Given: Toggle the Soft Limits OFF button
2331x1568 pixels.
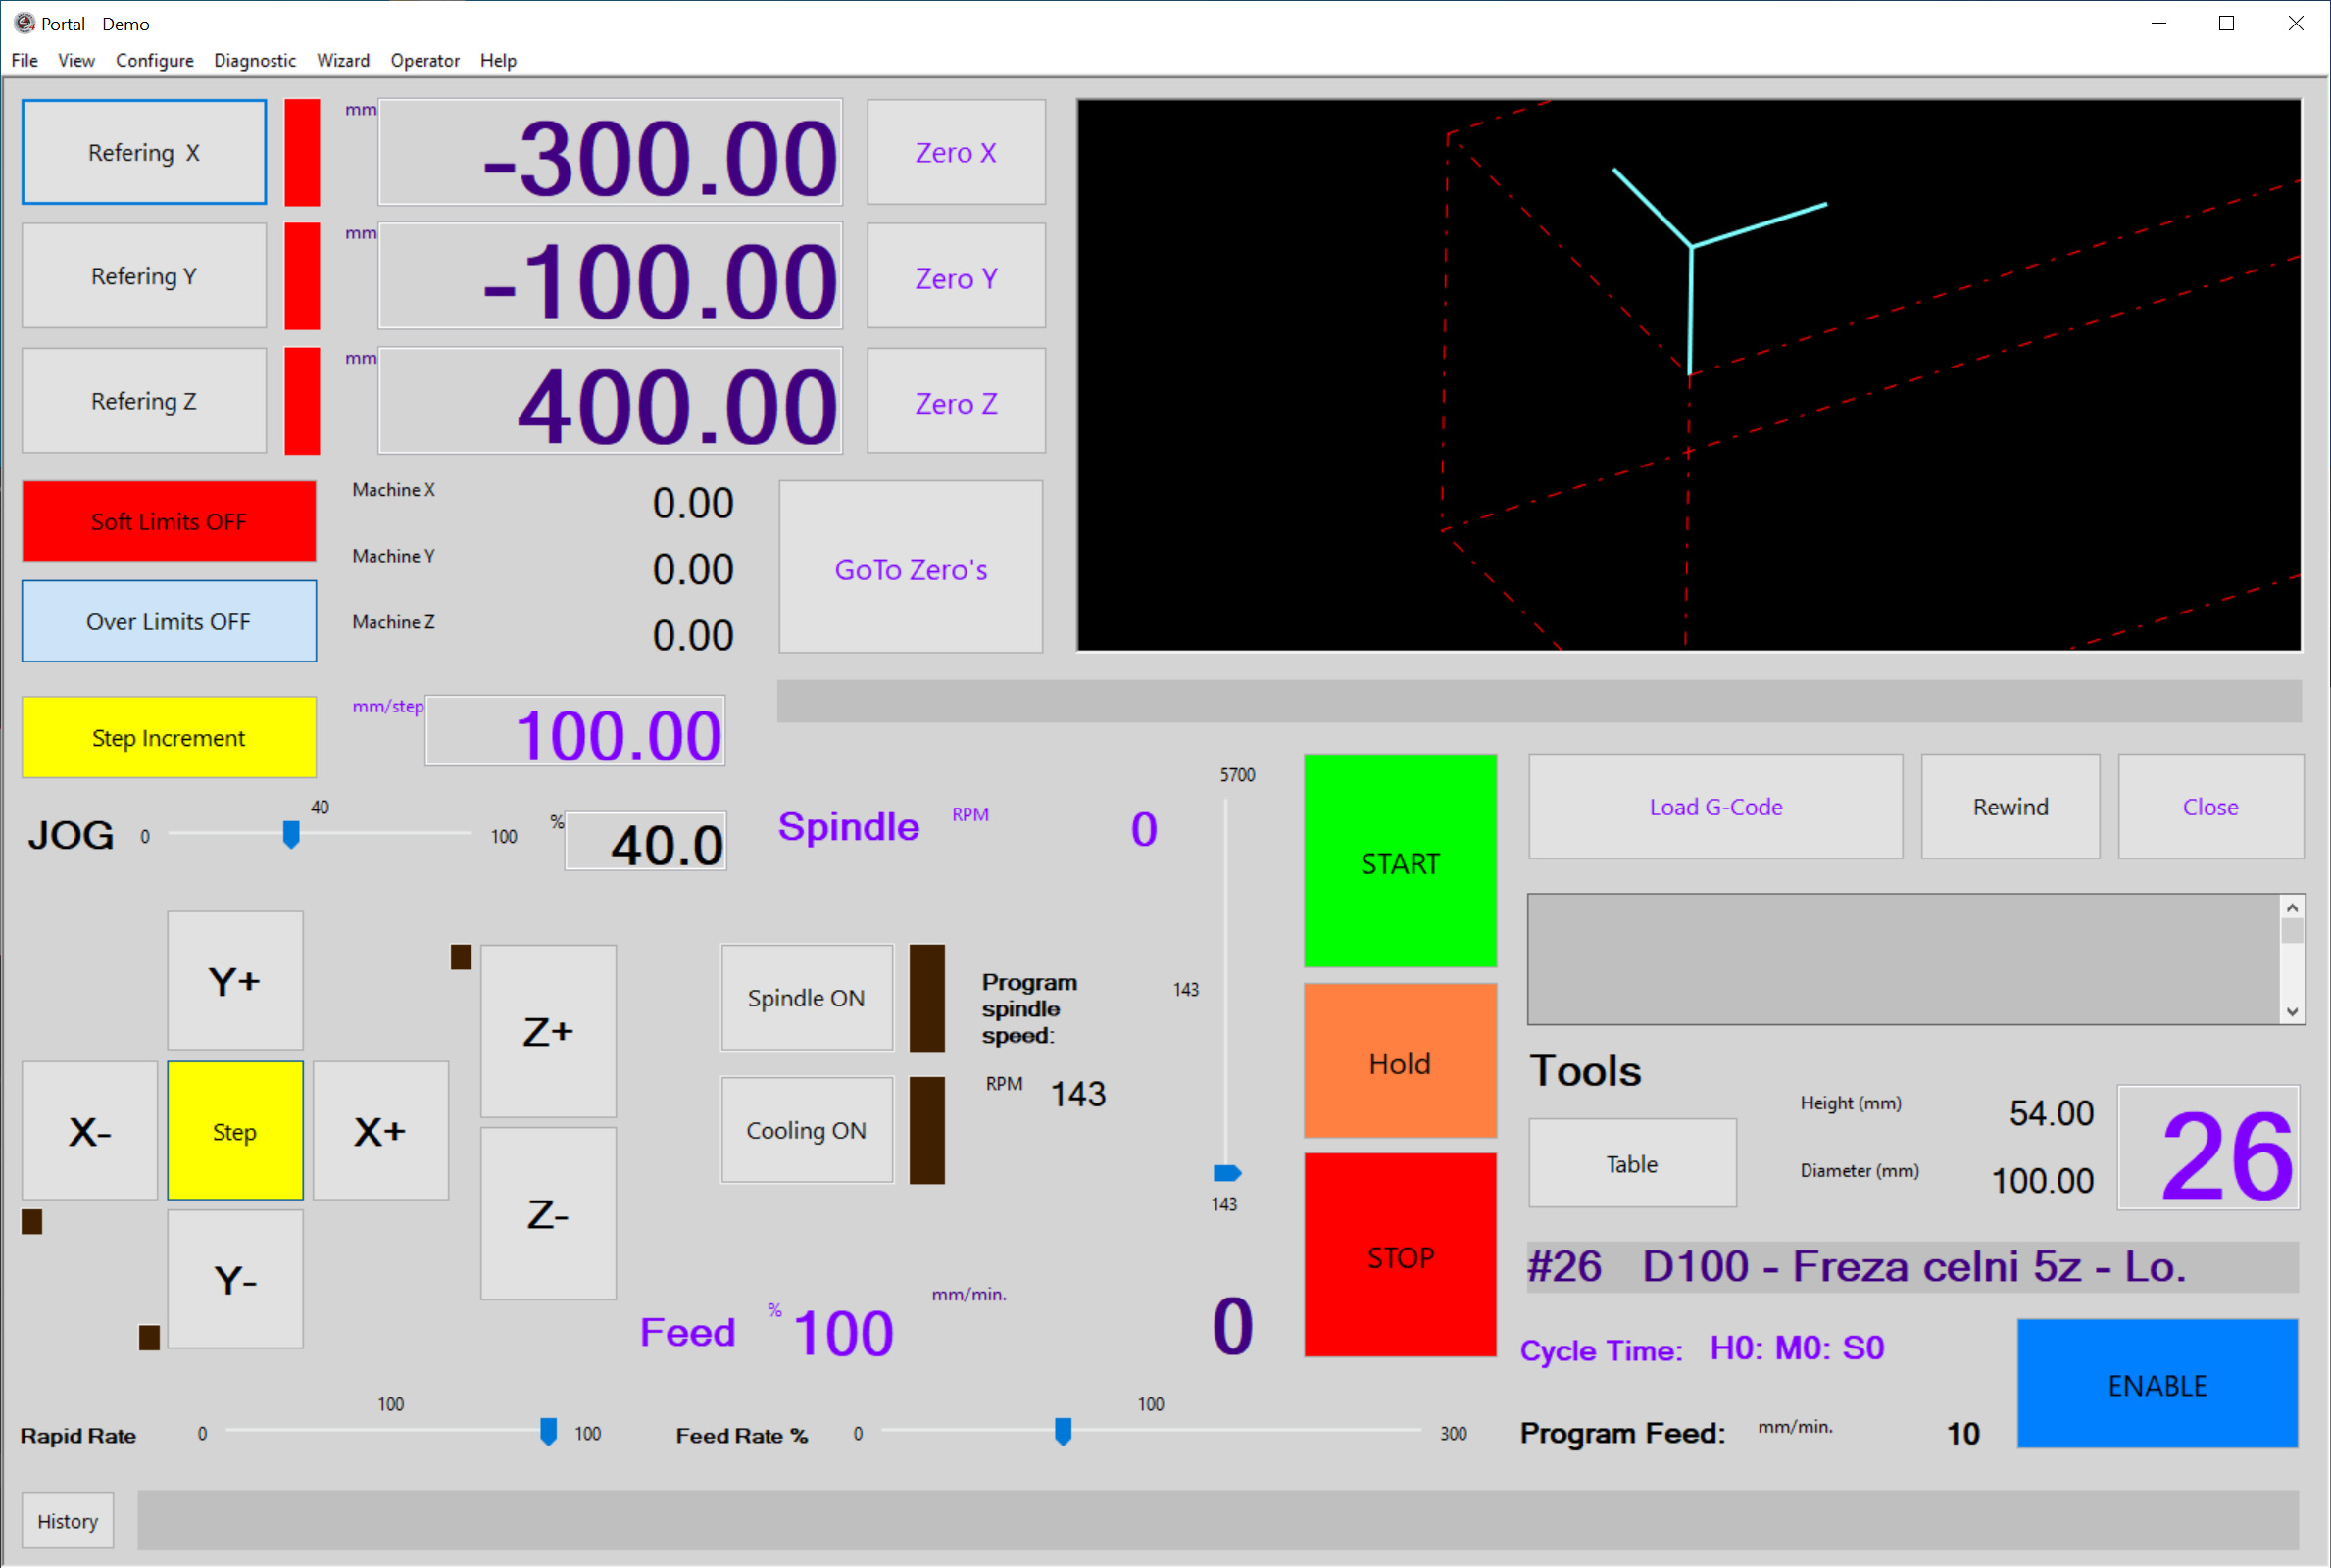Looking at the screenshot, I should (169, 521).
